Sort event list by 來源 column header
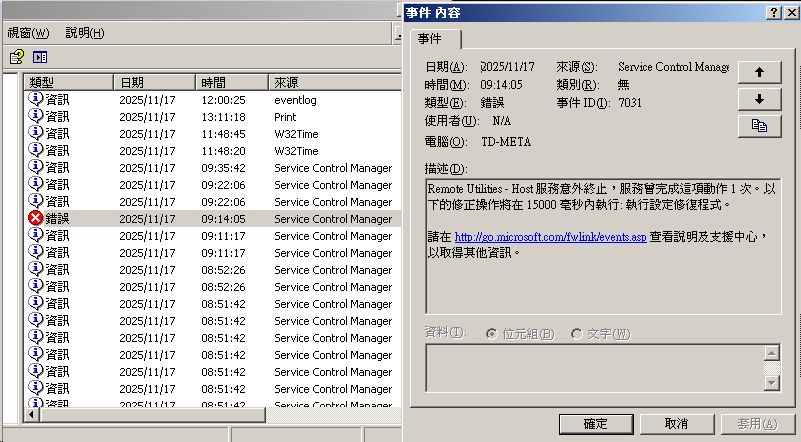Image resolution: width=801 pixels, height=442 pixels. (x=335, y=82)
